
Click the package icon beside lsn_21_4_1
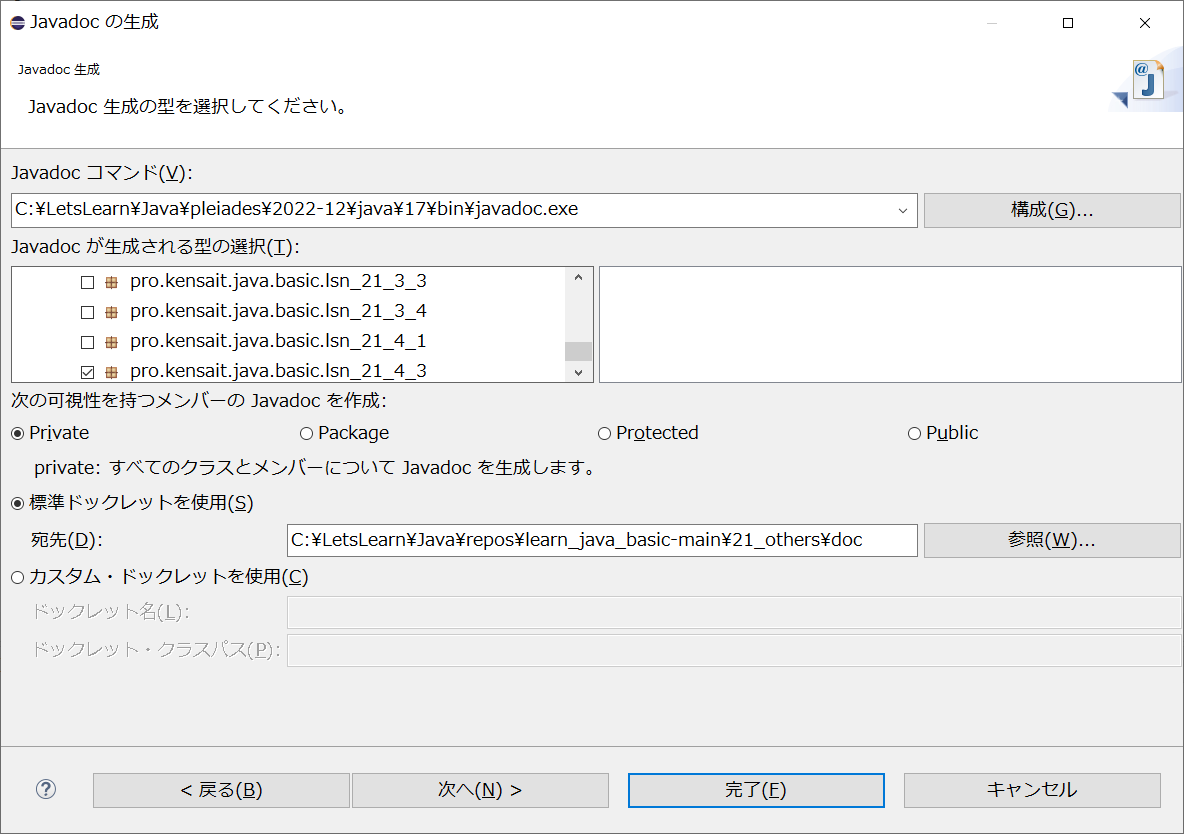coord(111,341)
